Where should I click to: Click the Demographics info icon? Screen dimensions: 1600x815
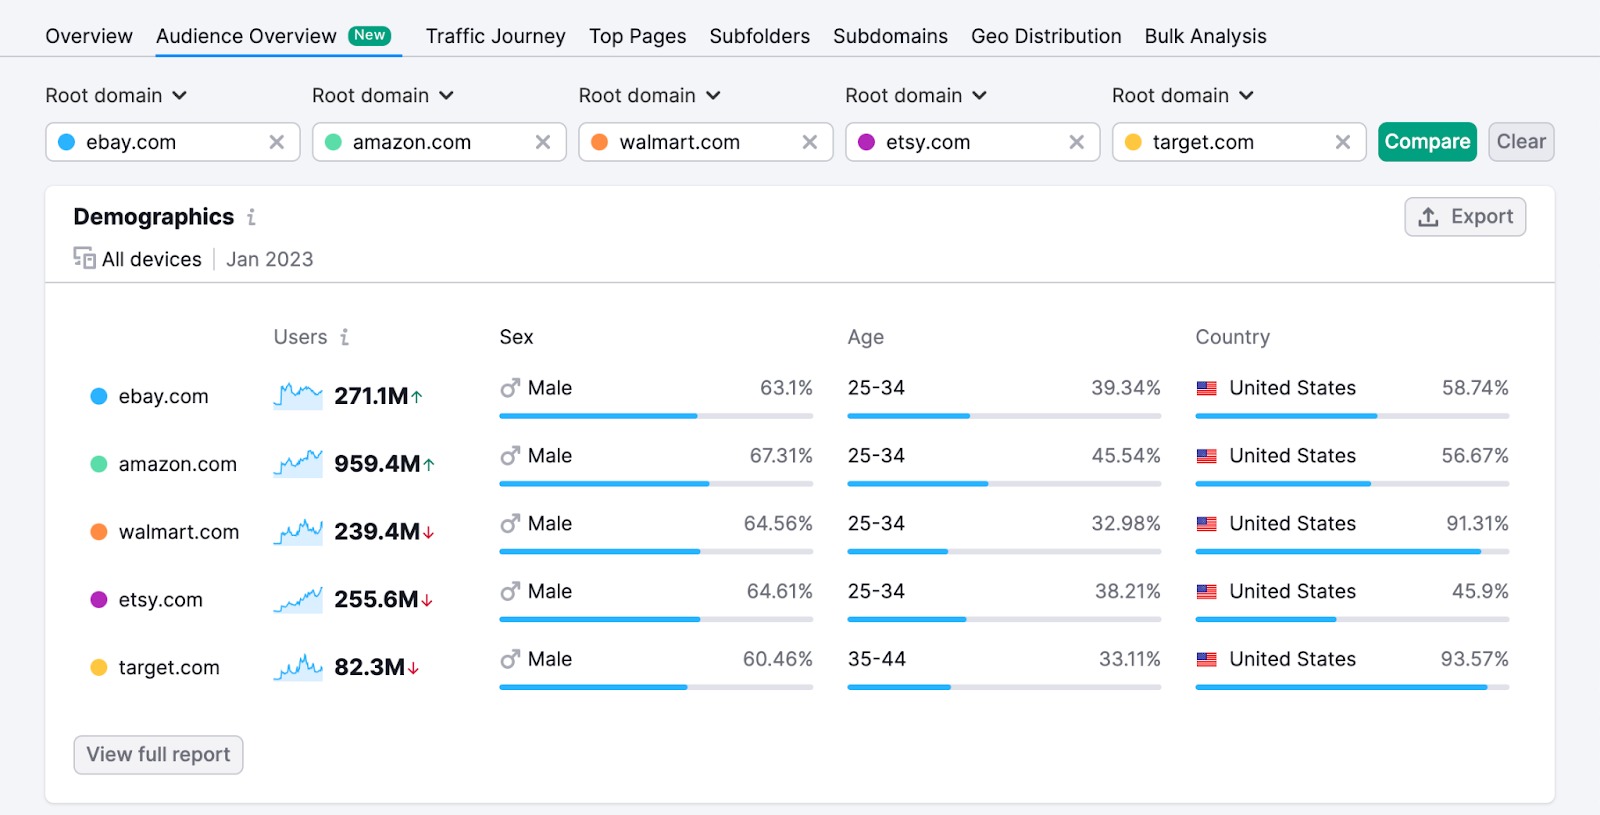[251, 217]
